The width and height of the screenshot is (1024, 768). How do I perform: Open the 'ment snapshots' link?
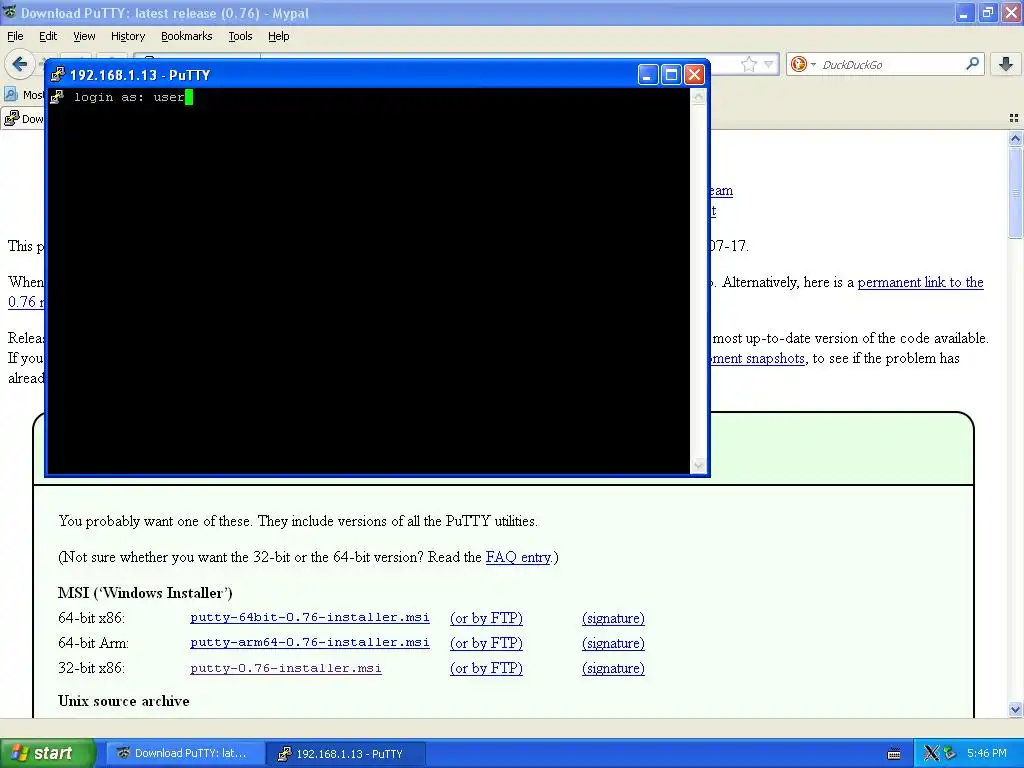click(758, 358)
